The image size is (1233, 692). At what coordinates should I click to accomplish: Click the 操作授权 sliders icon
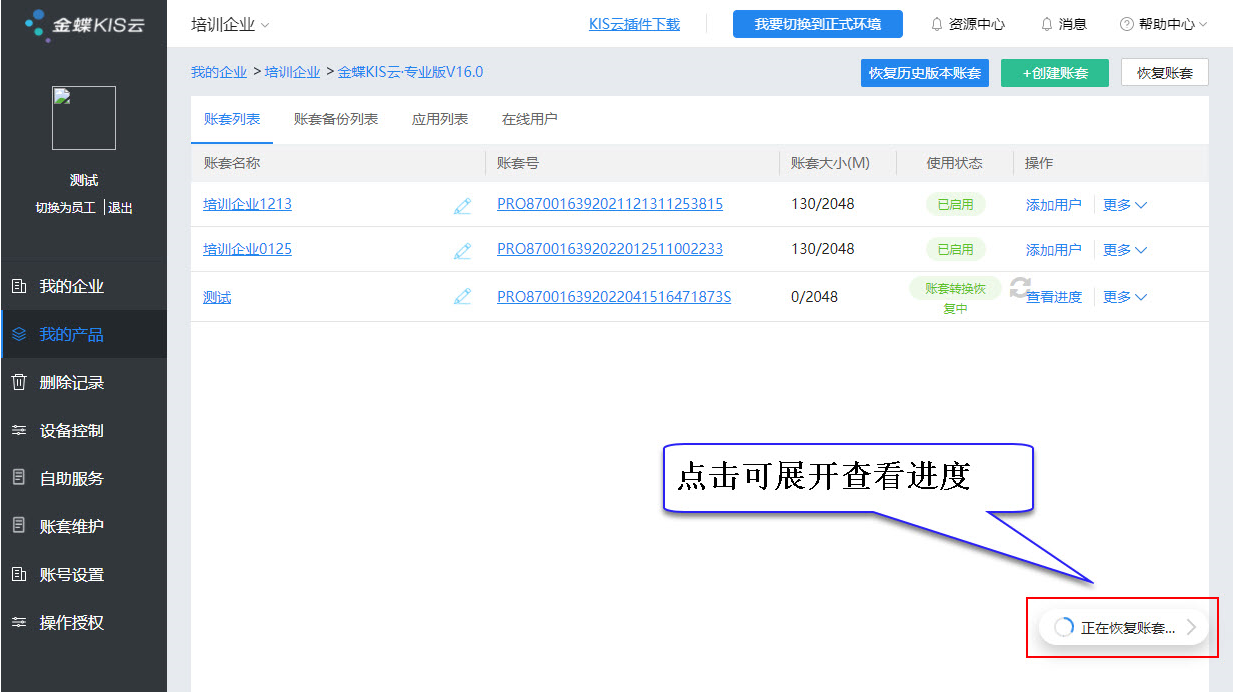19,623
